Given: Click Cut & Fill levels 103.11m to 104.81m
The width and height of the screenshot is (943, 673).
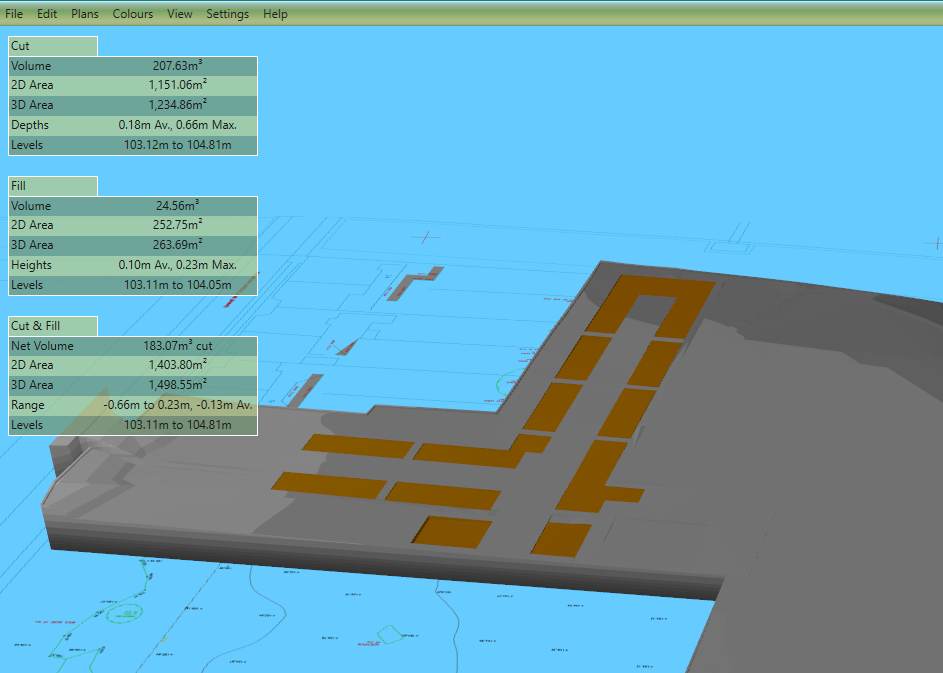Looking at the screenshot, I should click(x=177, y=425).
